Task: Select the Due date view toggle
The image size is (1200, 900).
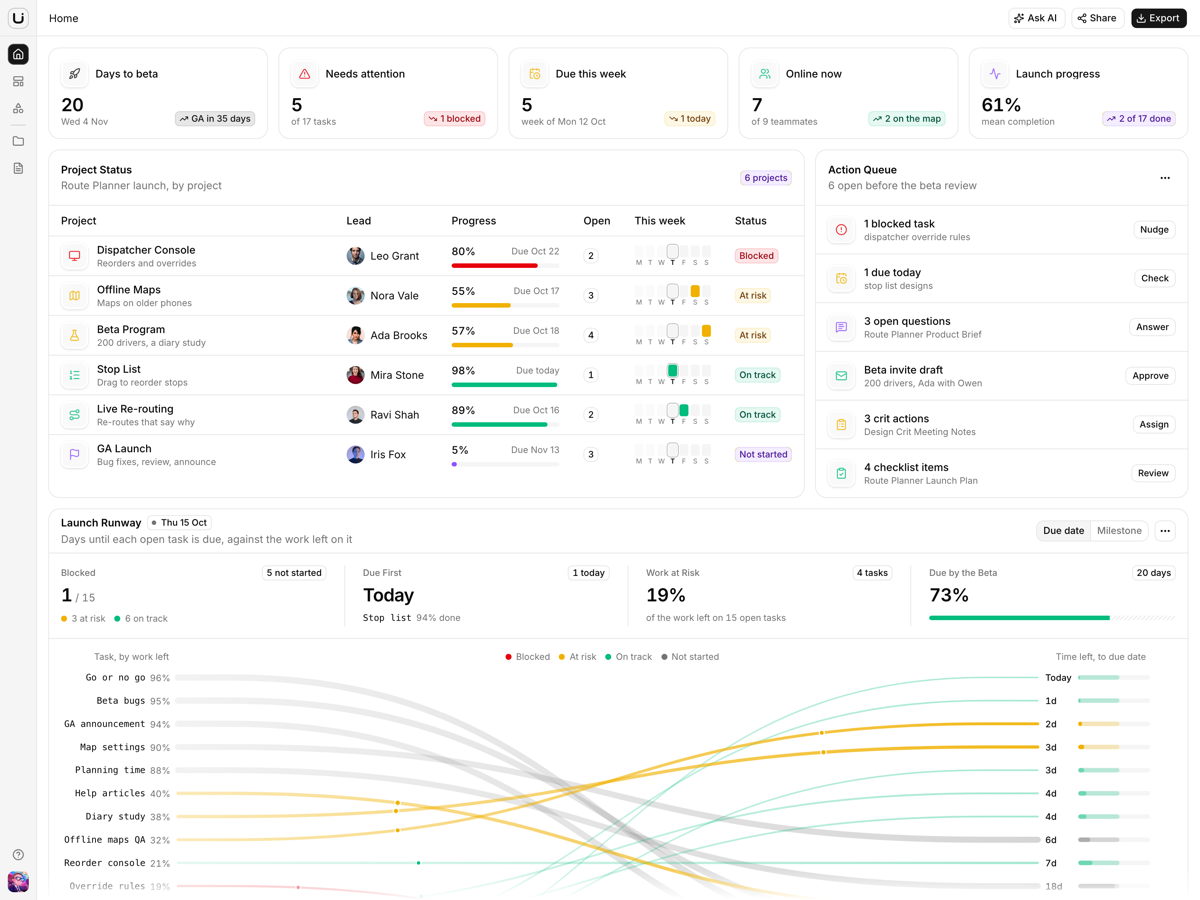Action: [x=1063, y=531]
